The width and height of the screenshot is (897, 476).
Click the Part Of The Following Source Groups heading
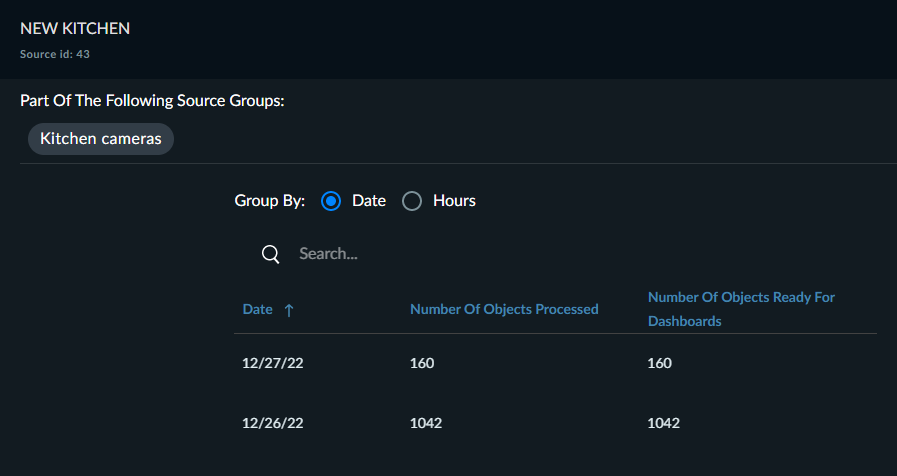coord(152,101)
